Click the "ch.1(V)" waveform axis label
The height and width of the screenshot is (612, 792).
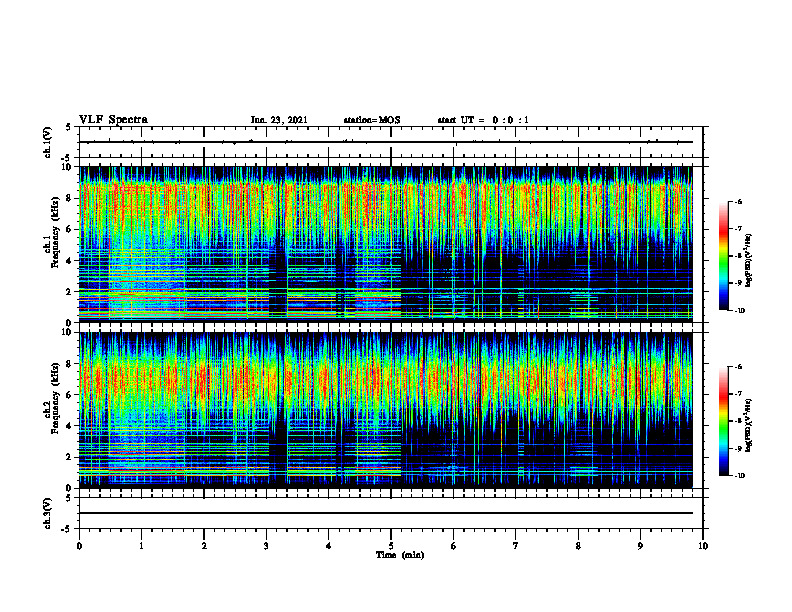click(x=48, y=142)
